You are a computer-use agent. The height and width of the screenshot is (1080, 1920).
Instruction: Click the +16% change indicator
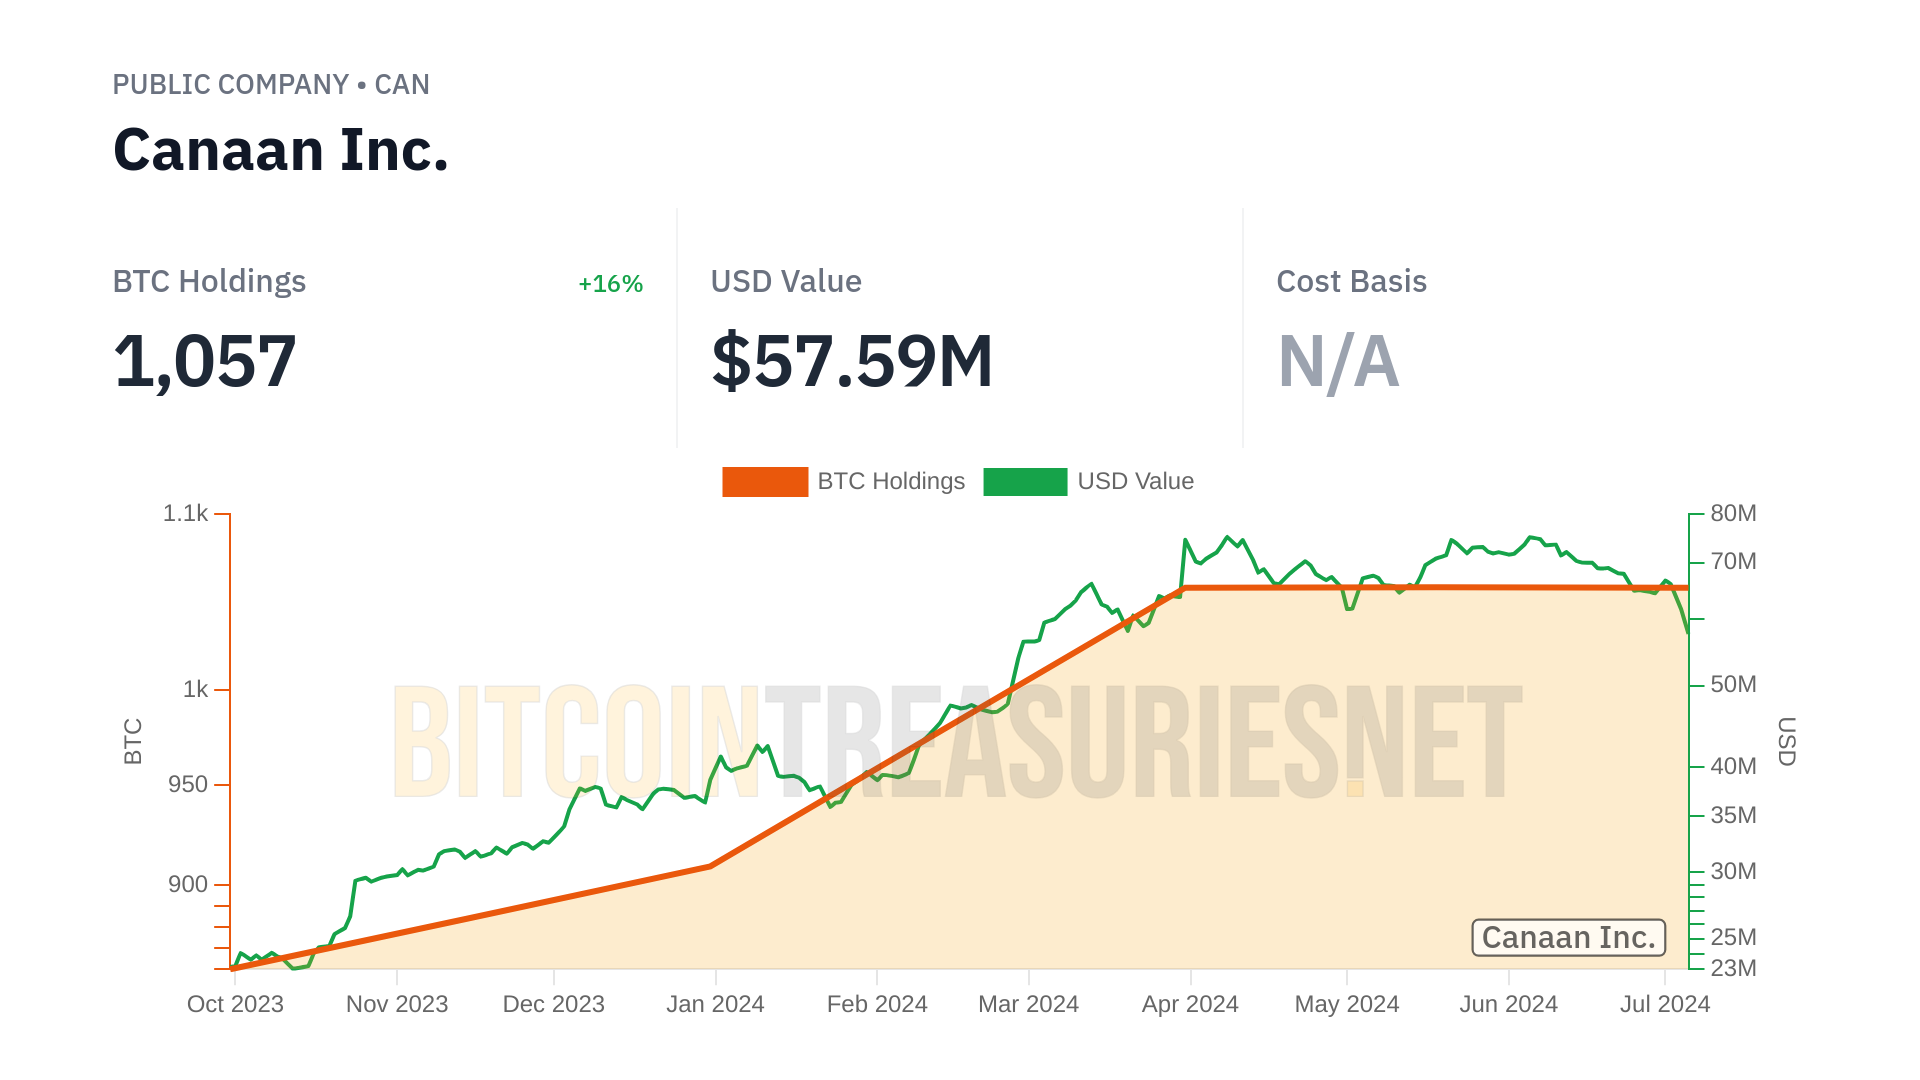[x=610, y=284]
